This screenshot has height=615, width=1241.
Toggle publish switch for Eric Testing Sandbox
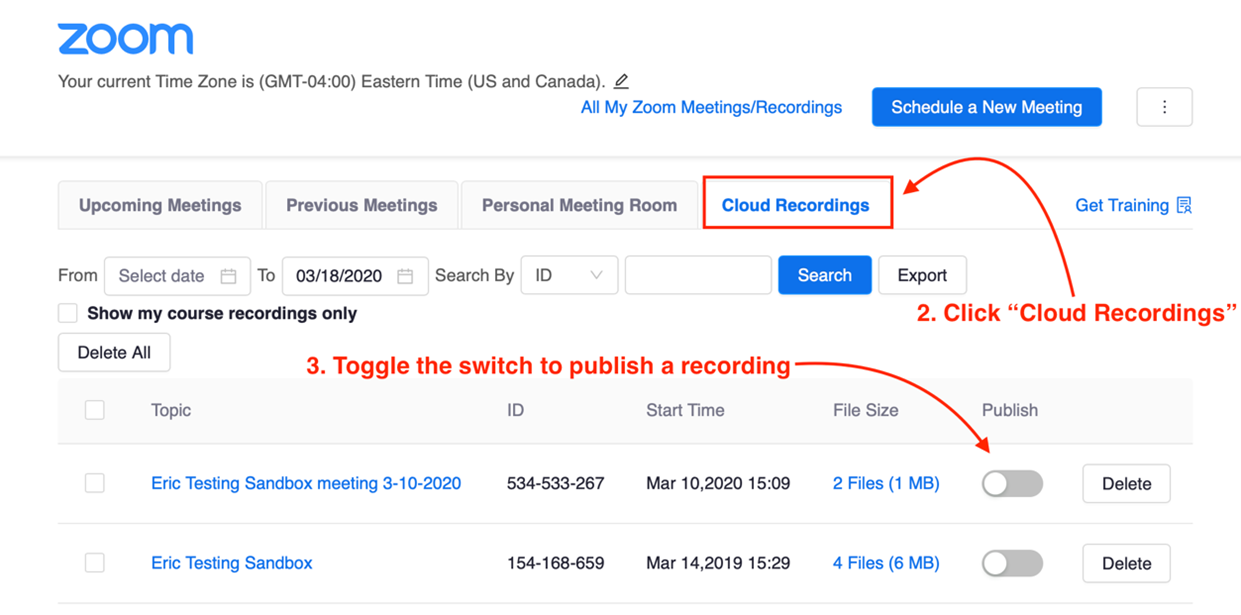click(x=1011, y=564)
